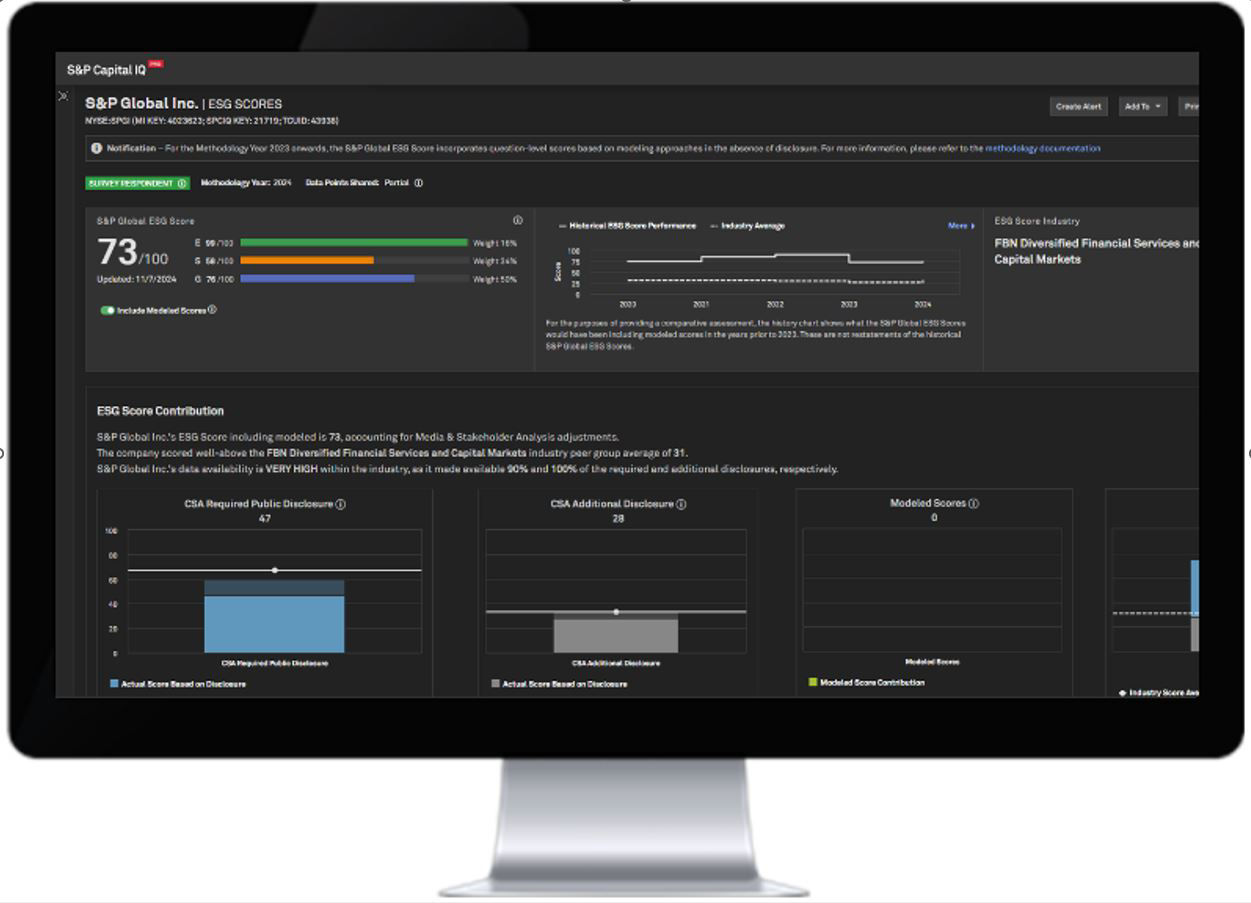Click the 'Modeled Scores' chart title
Image resolution: width=1251 pixels, height=903 pixels.
point(928,504)
